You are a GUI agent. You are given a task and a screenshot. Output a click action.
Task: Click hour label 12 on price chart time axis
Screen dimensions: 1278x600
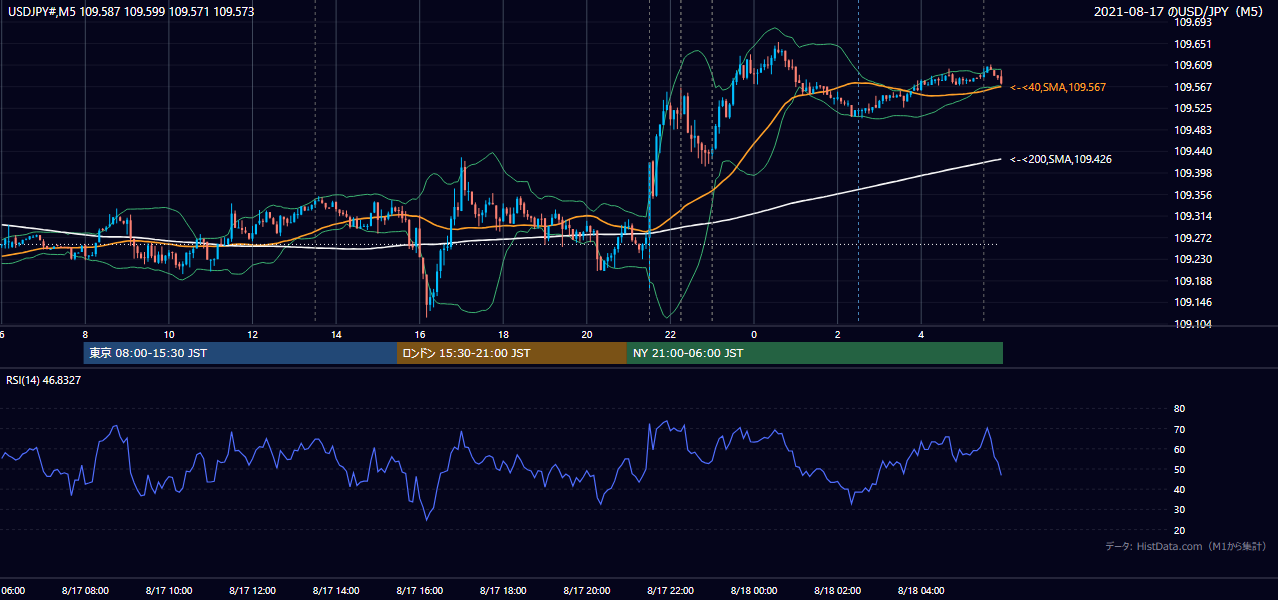(x=253, y=335)
